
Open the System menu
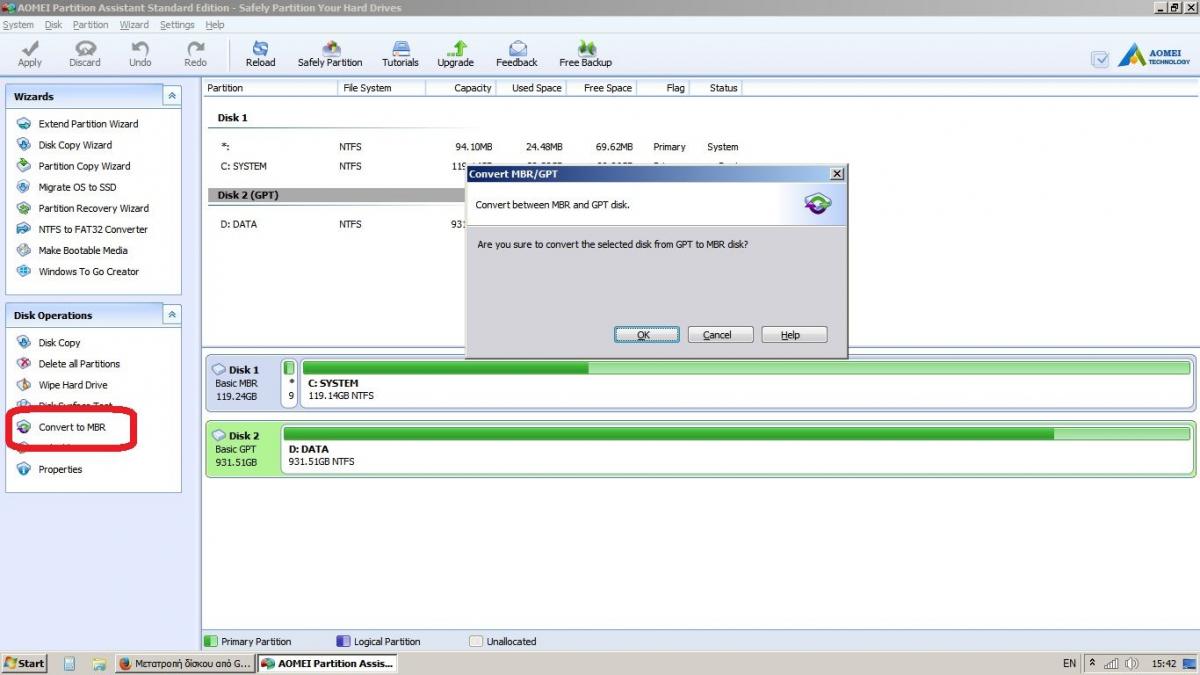[x=18, y=25]
